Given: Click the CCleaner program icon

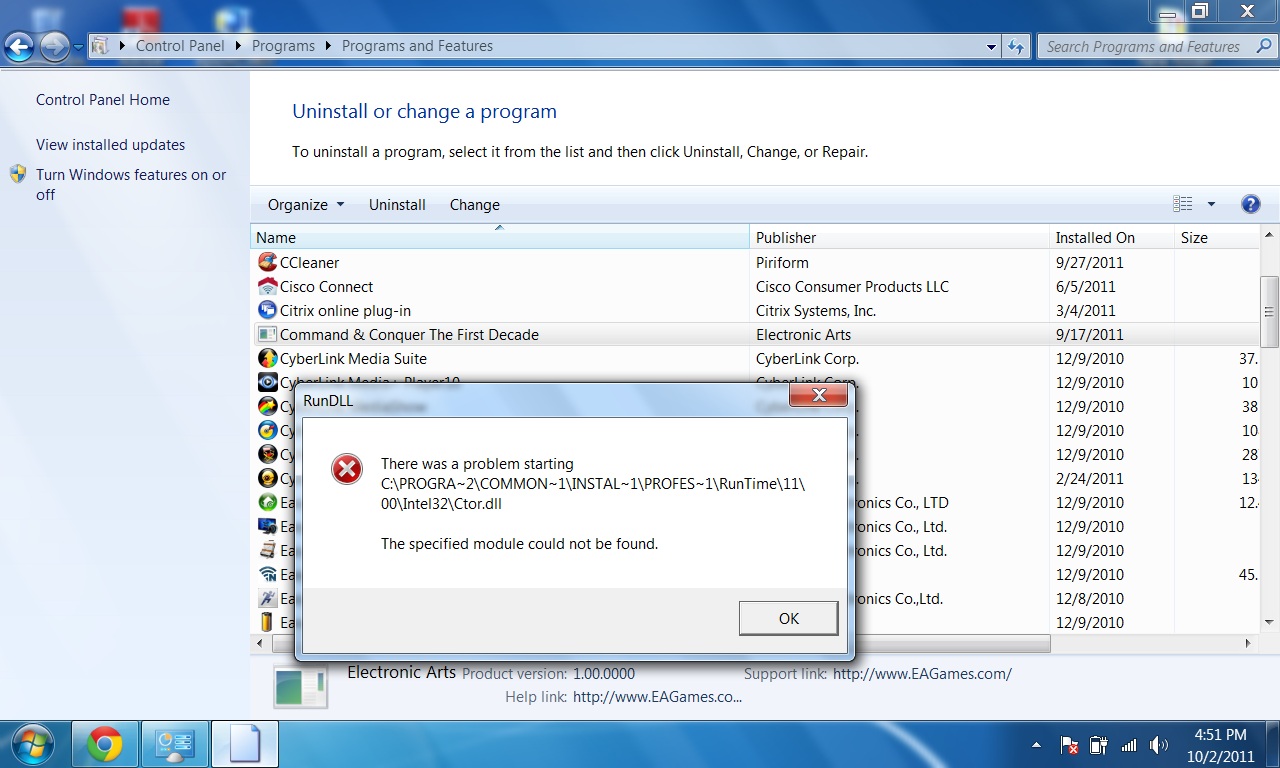Looking at the screenshot, I should click(267, 262).
